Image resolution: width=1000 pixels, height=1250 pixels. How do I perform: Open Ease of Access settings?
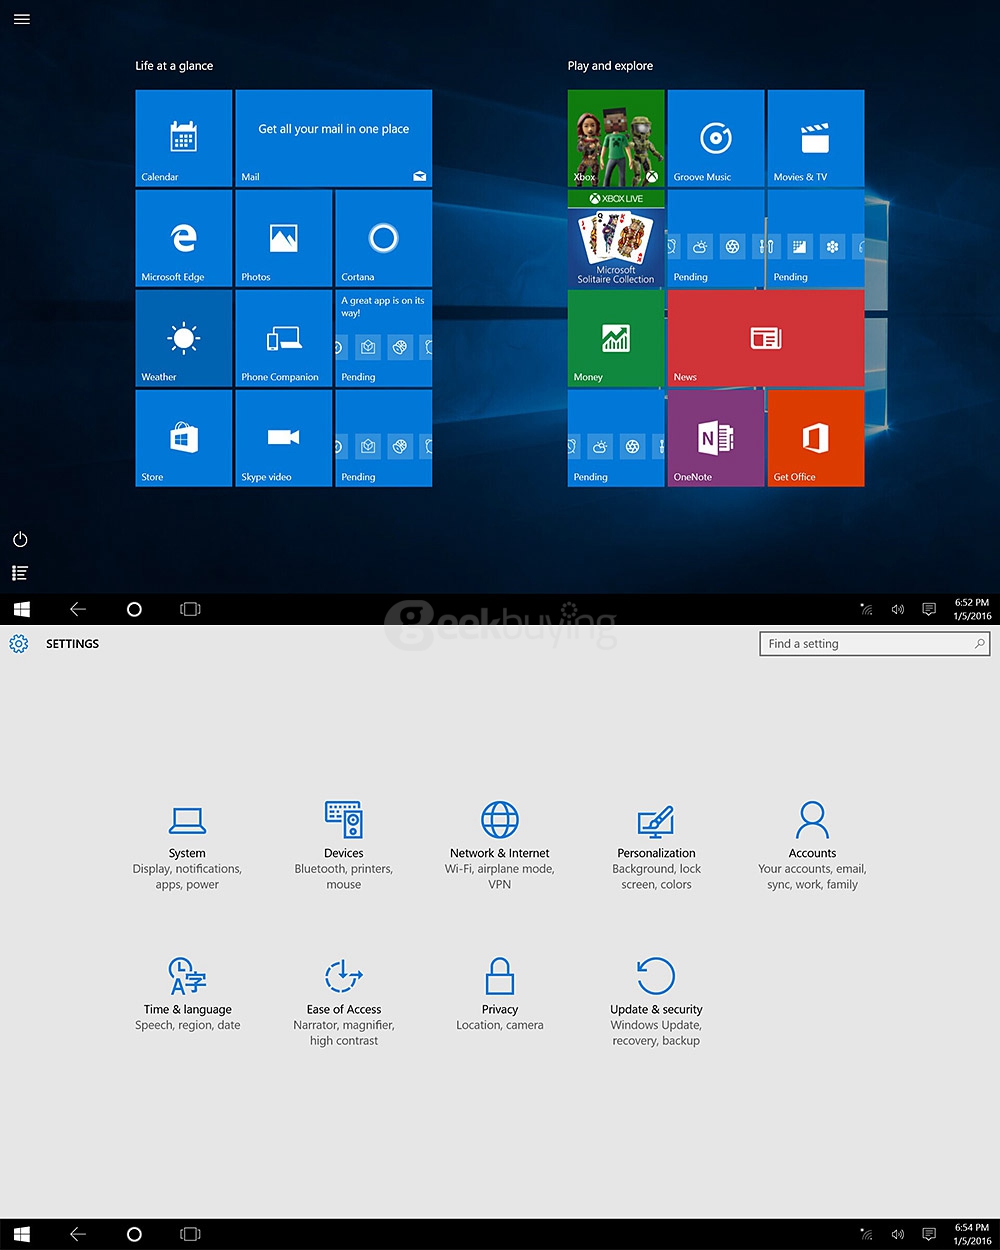point(344,1001)
